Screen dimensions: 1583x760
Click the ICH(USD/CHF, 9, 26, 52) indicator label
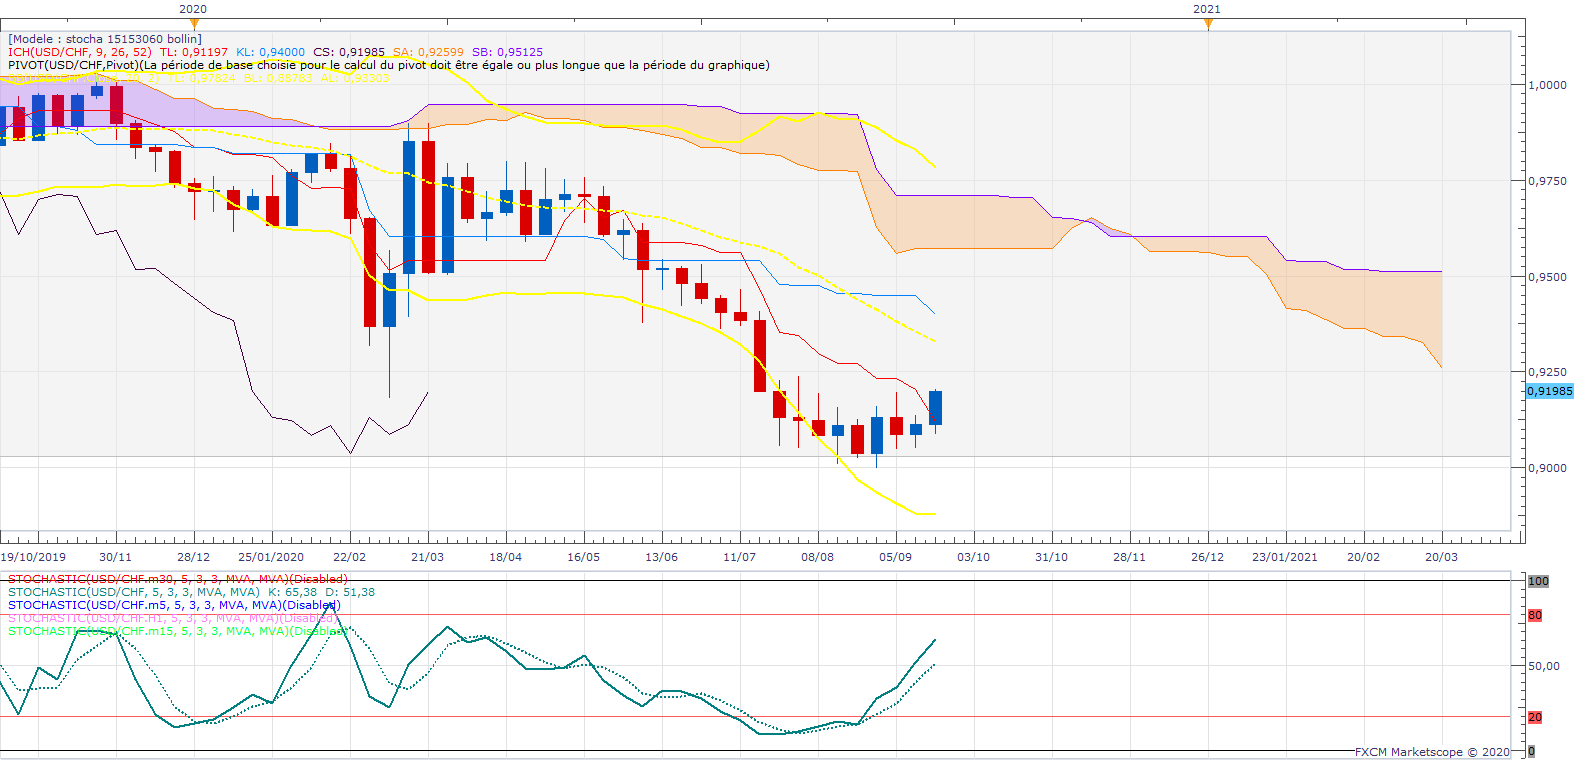tap(79, 52)
